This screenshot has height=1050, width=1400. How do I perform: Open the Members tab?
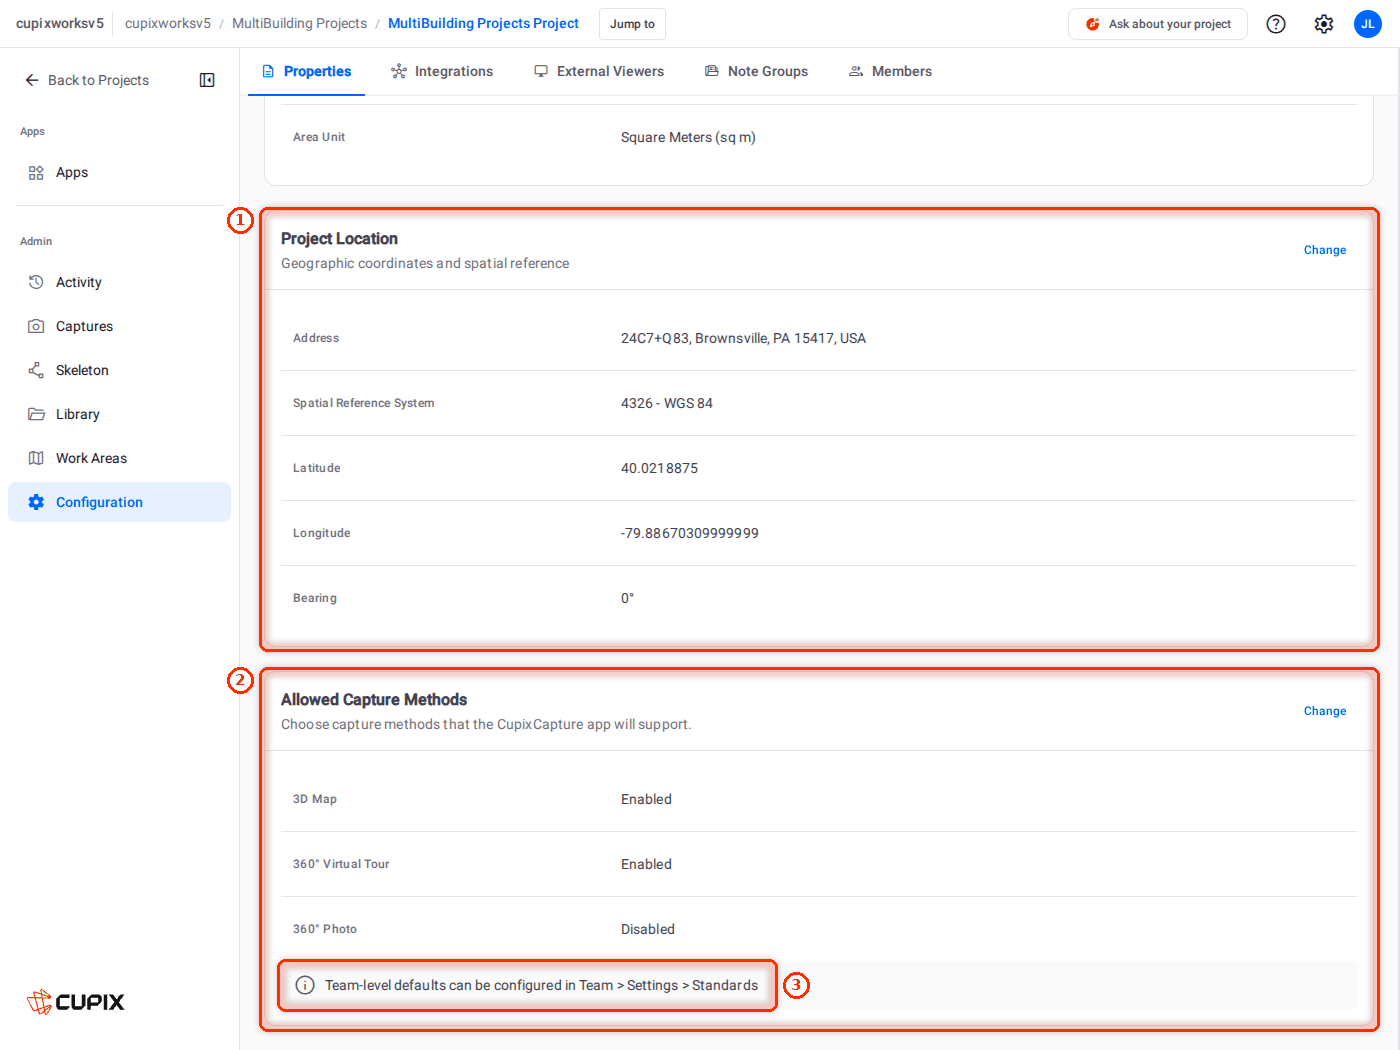pos(890,71)
